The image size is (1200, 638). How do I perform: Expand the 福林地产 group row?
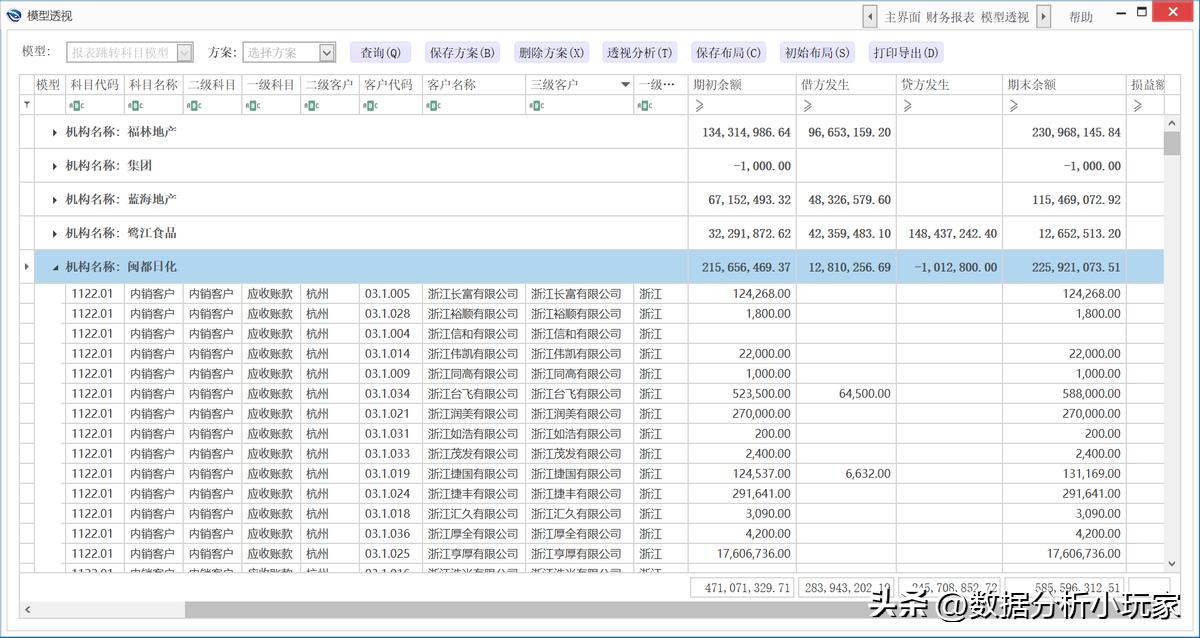coord(55,132)
